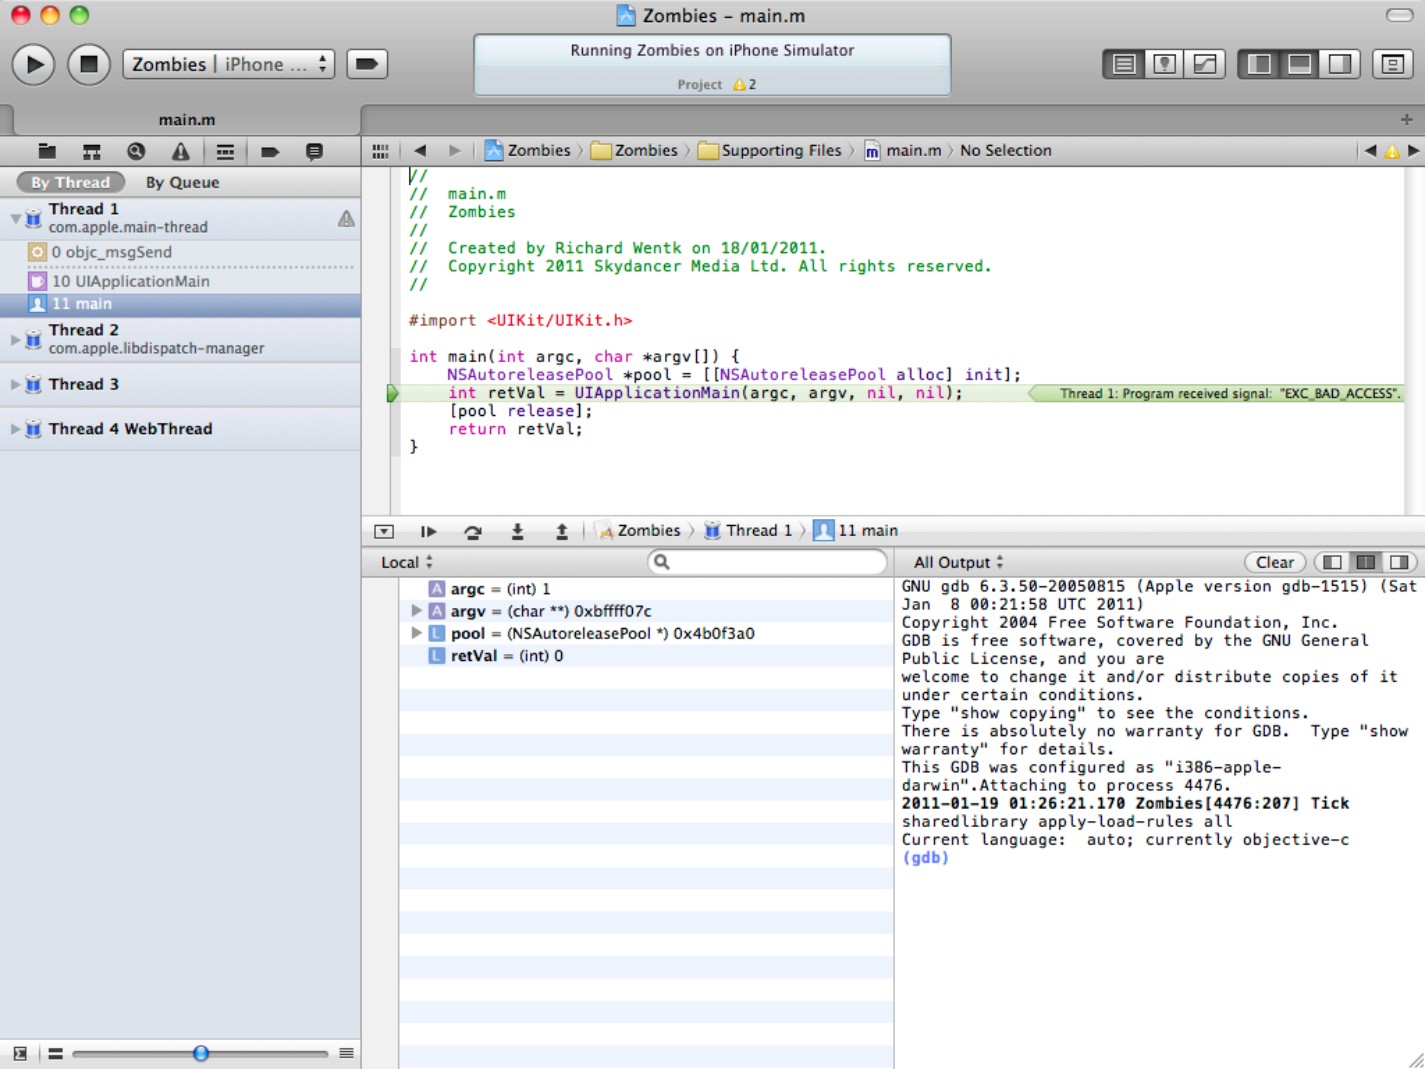Image resolution: width=1425 pixels, height=1069 pixels.
Task: Select the 0 objc_msgSend stack frame
Action: click(180, 252)
